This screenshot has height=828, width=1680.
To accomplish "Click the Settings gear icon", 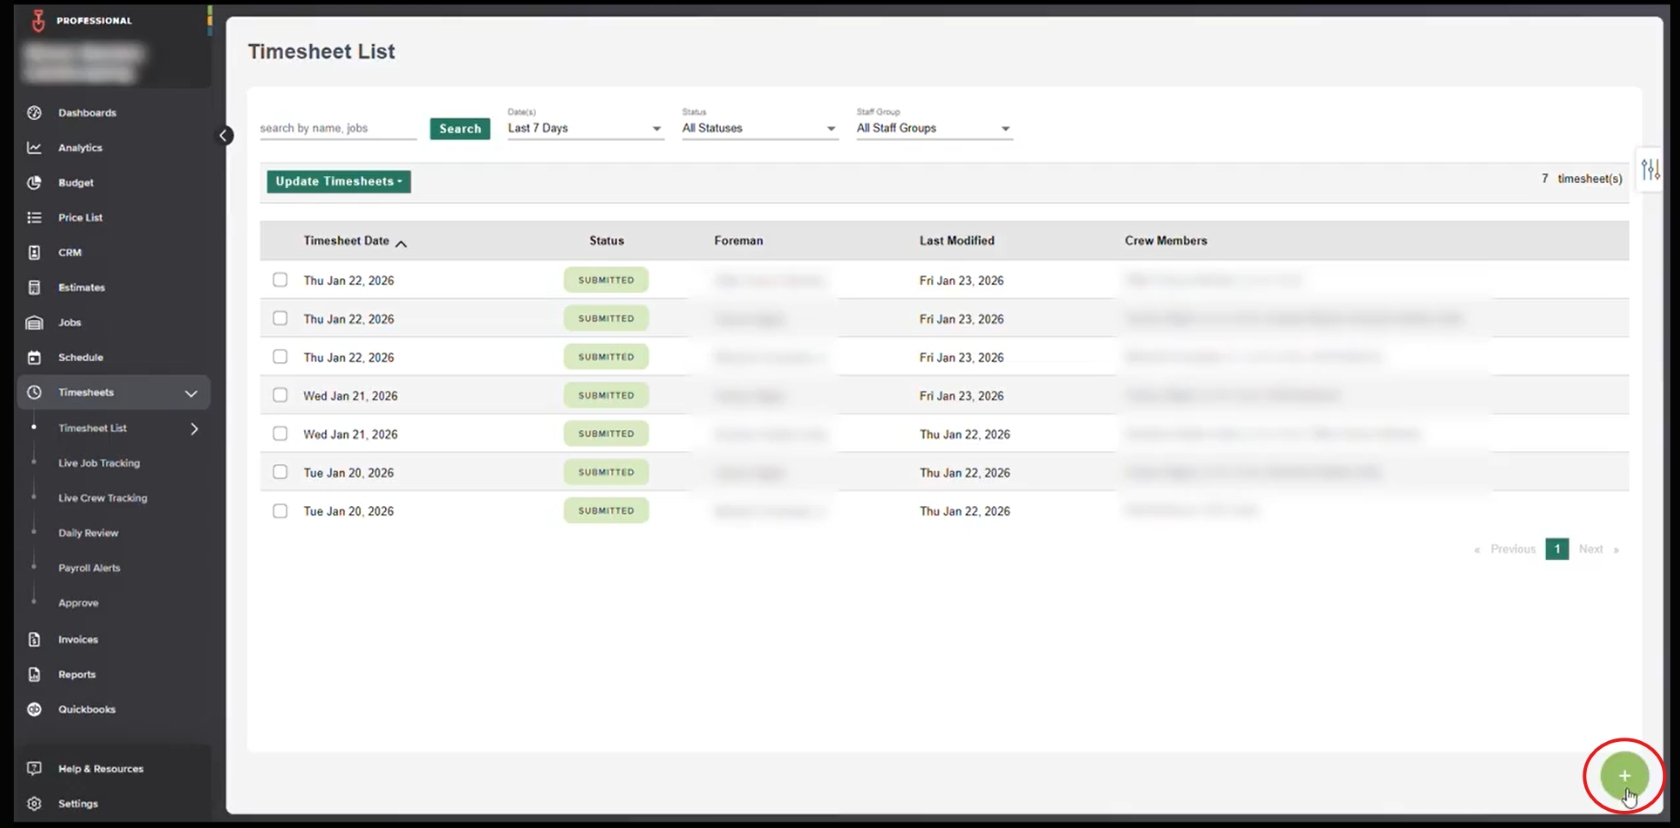I will click(34, 804).
